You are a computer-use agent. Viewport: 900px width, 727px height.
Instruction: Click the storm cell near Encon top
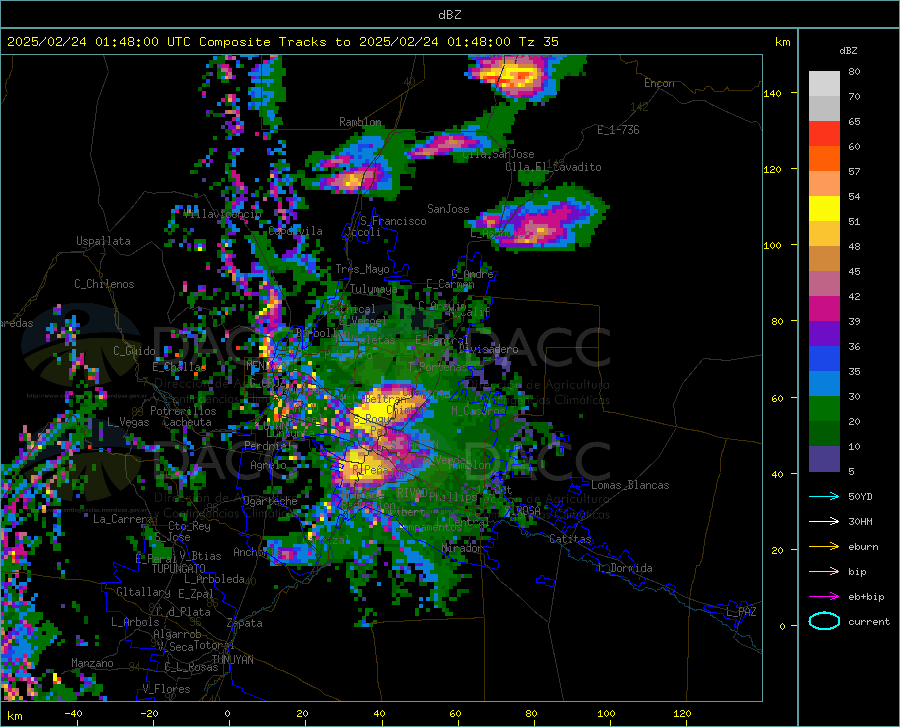[513, 75]
